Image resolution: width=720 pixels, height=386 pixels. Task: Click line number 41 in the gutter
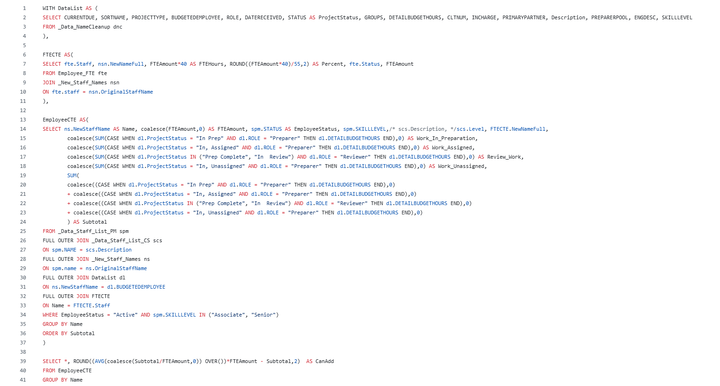tap(23, 380)
